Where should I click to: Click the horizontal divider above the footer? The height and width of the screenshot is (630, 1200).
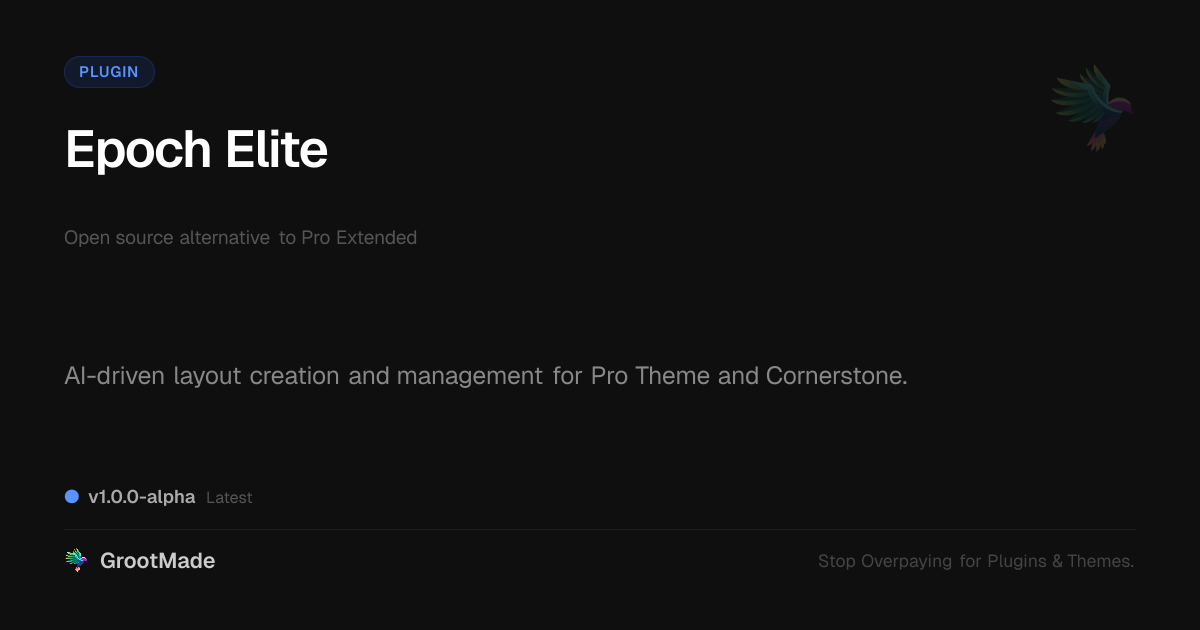(600, 529)
